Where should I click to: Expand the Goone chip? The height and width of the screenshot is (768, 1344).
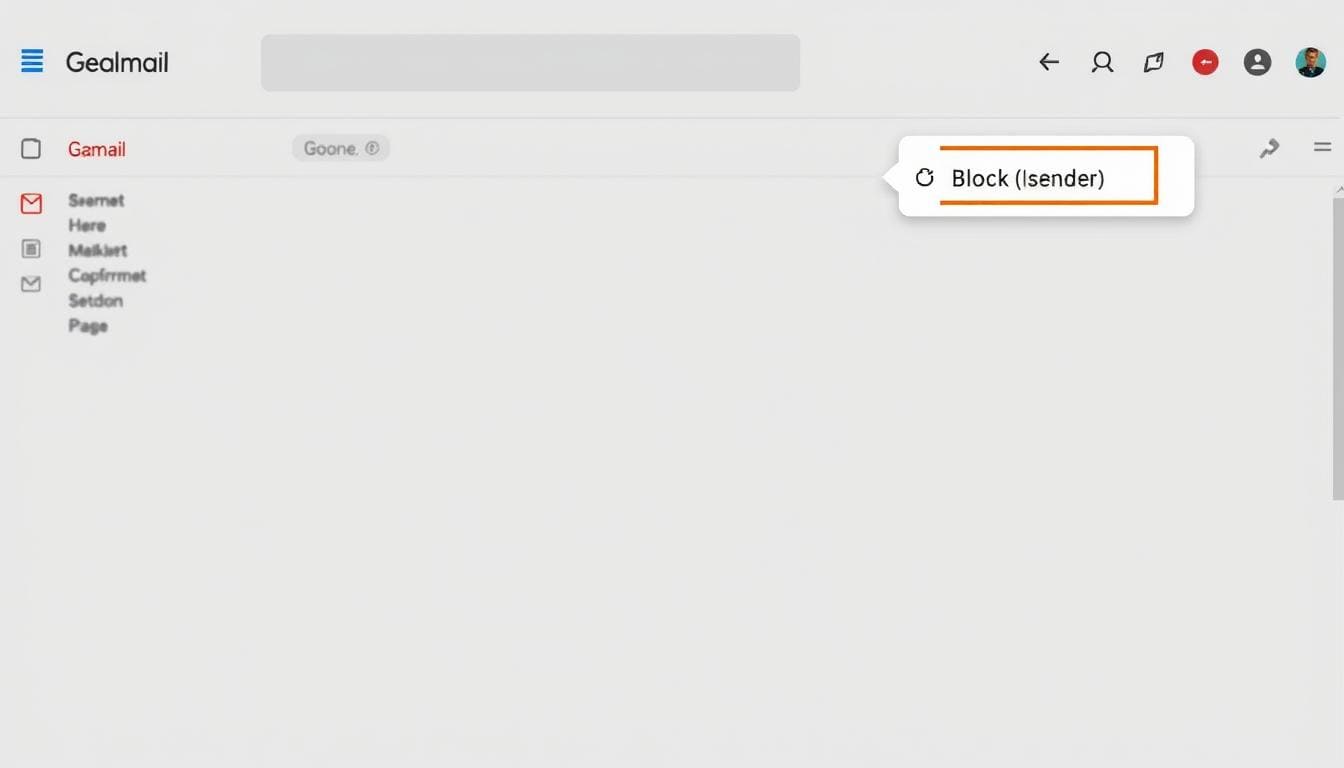coord(341,148)
